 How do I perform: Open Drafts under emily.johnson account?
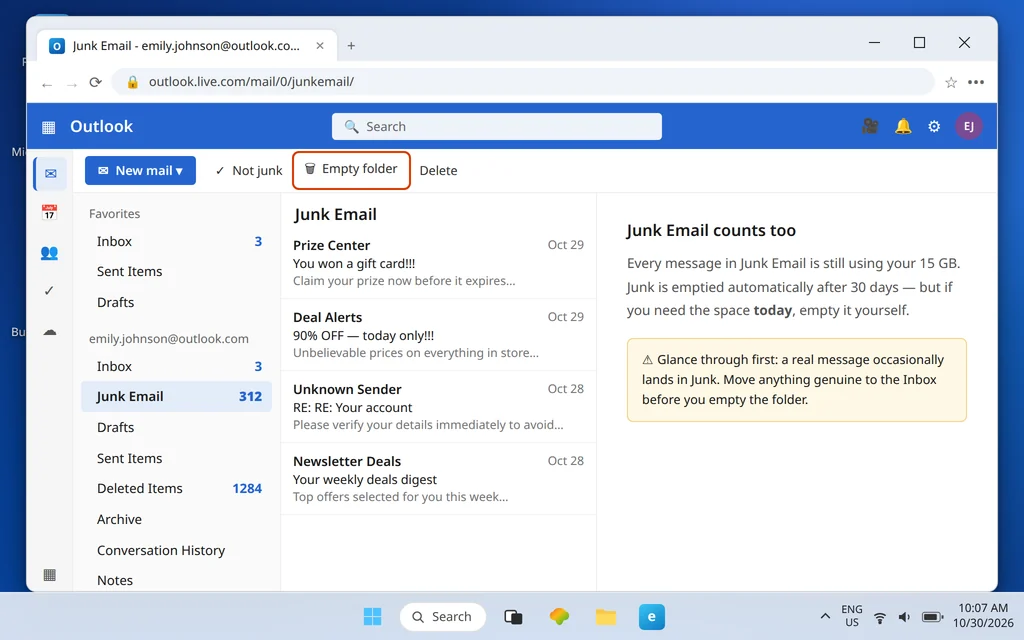pos(176,427)
